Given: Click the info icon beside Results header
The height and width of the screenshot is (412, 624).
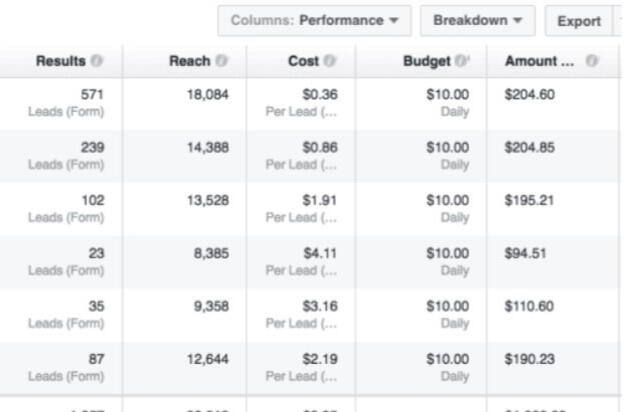Looking at the screenshot, I should (97, 62).
